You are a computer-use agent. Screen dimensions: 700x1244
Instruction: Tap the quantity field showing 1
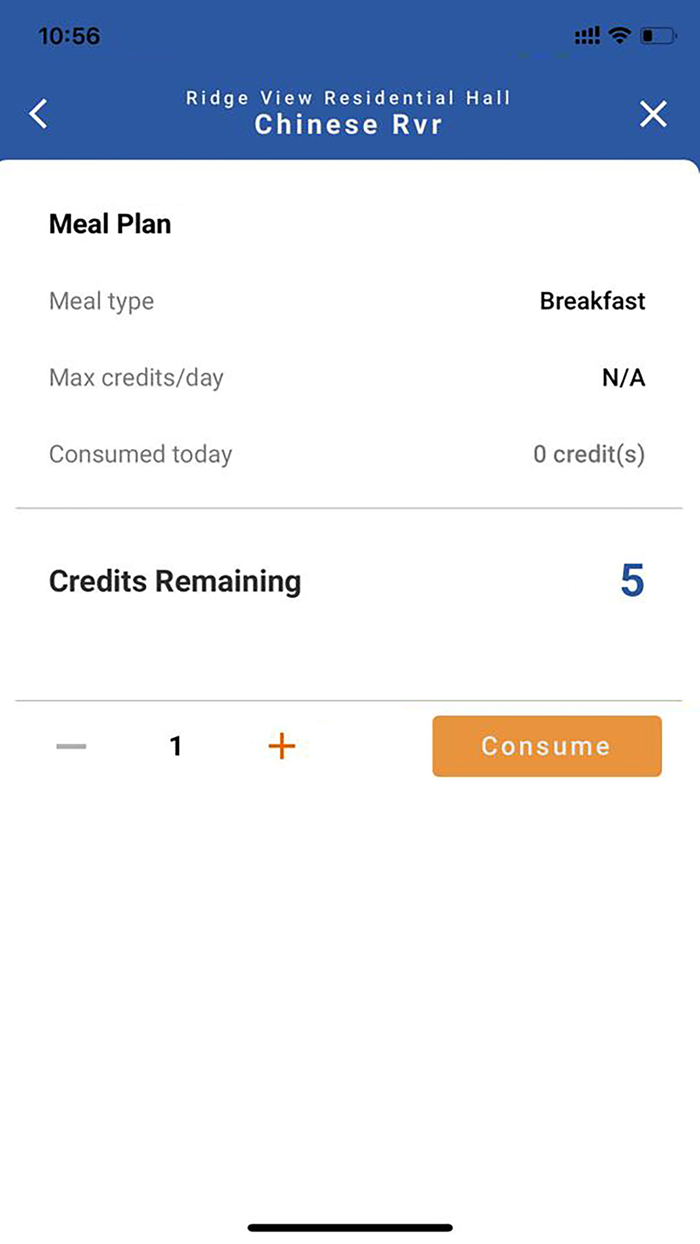click(176, 746)
